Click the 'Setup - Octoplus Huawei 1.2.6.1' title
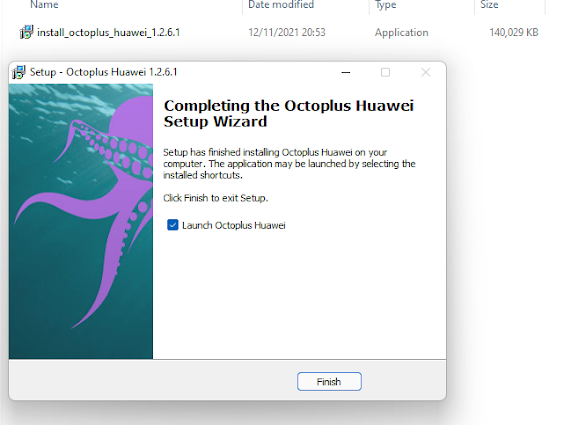 (104, 72)
